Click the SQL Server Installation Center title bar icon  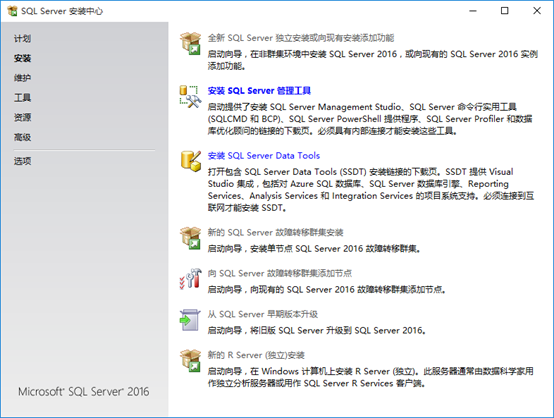click(12, 11)
